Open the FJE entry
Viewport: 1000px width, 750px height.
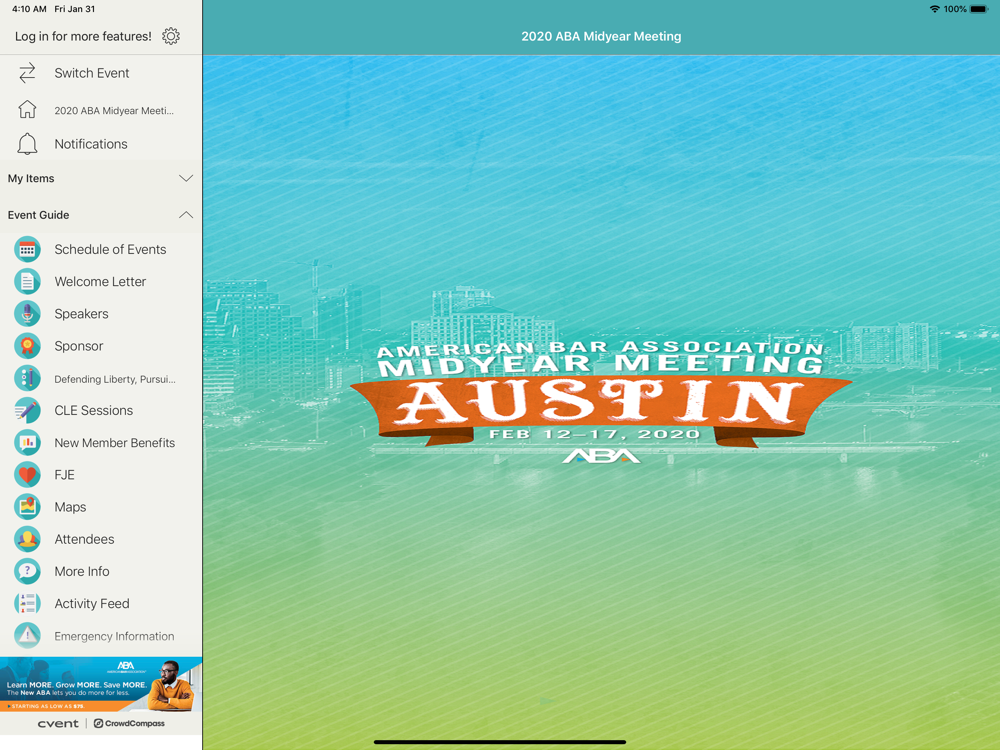(x=101, y=474)
